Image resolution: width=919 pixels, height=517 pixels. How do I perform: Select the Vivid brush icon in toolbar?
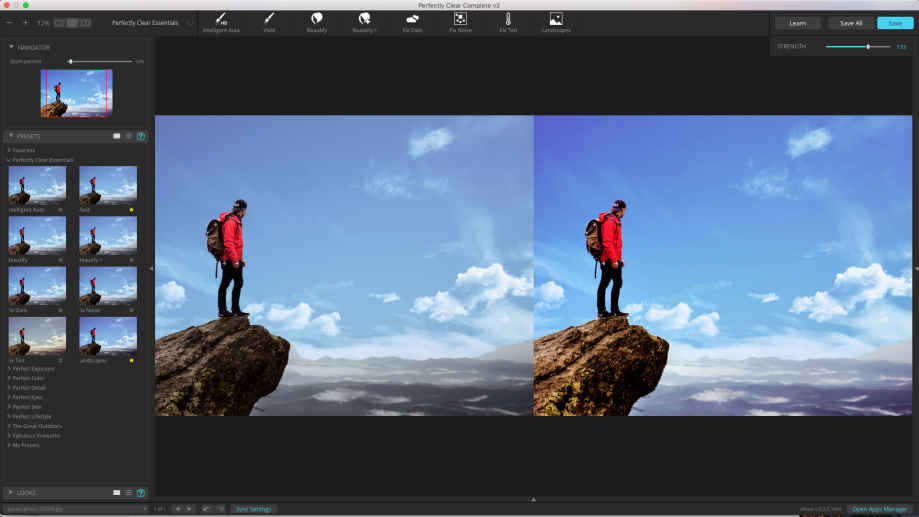click(269, 19)
